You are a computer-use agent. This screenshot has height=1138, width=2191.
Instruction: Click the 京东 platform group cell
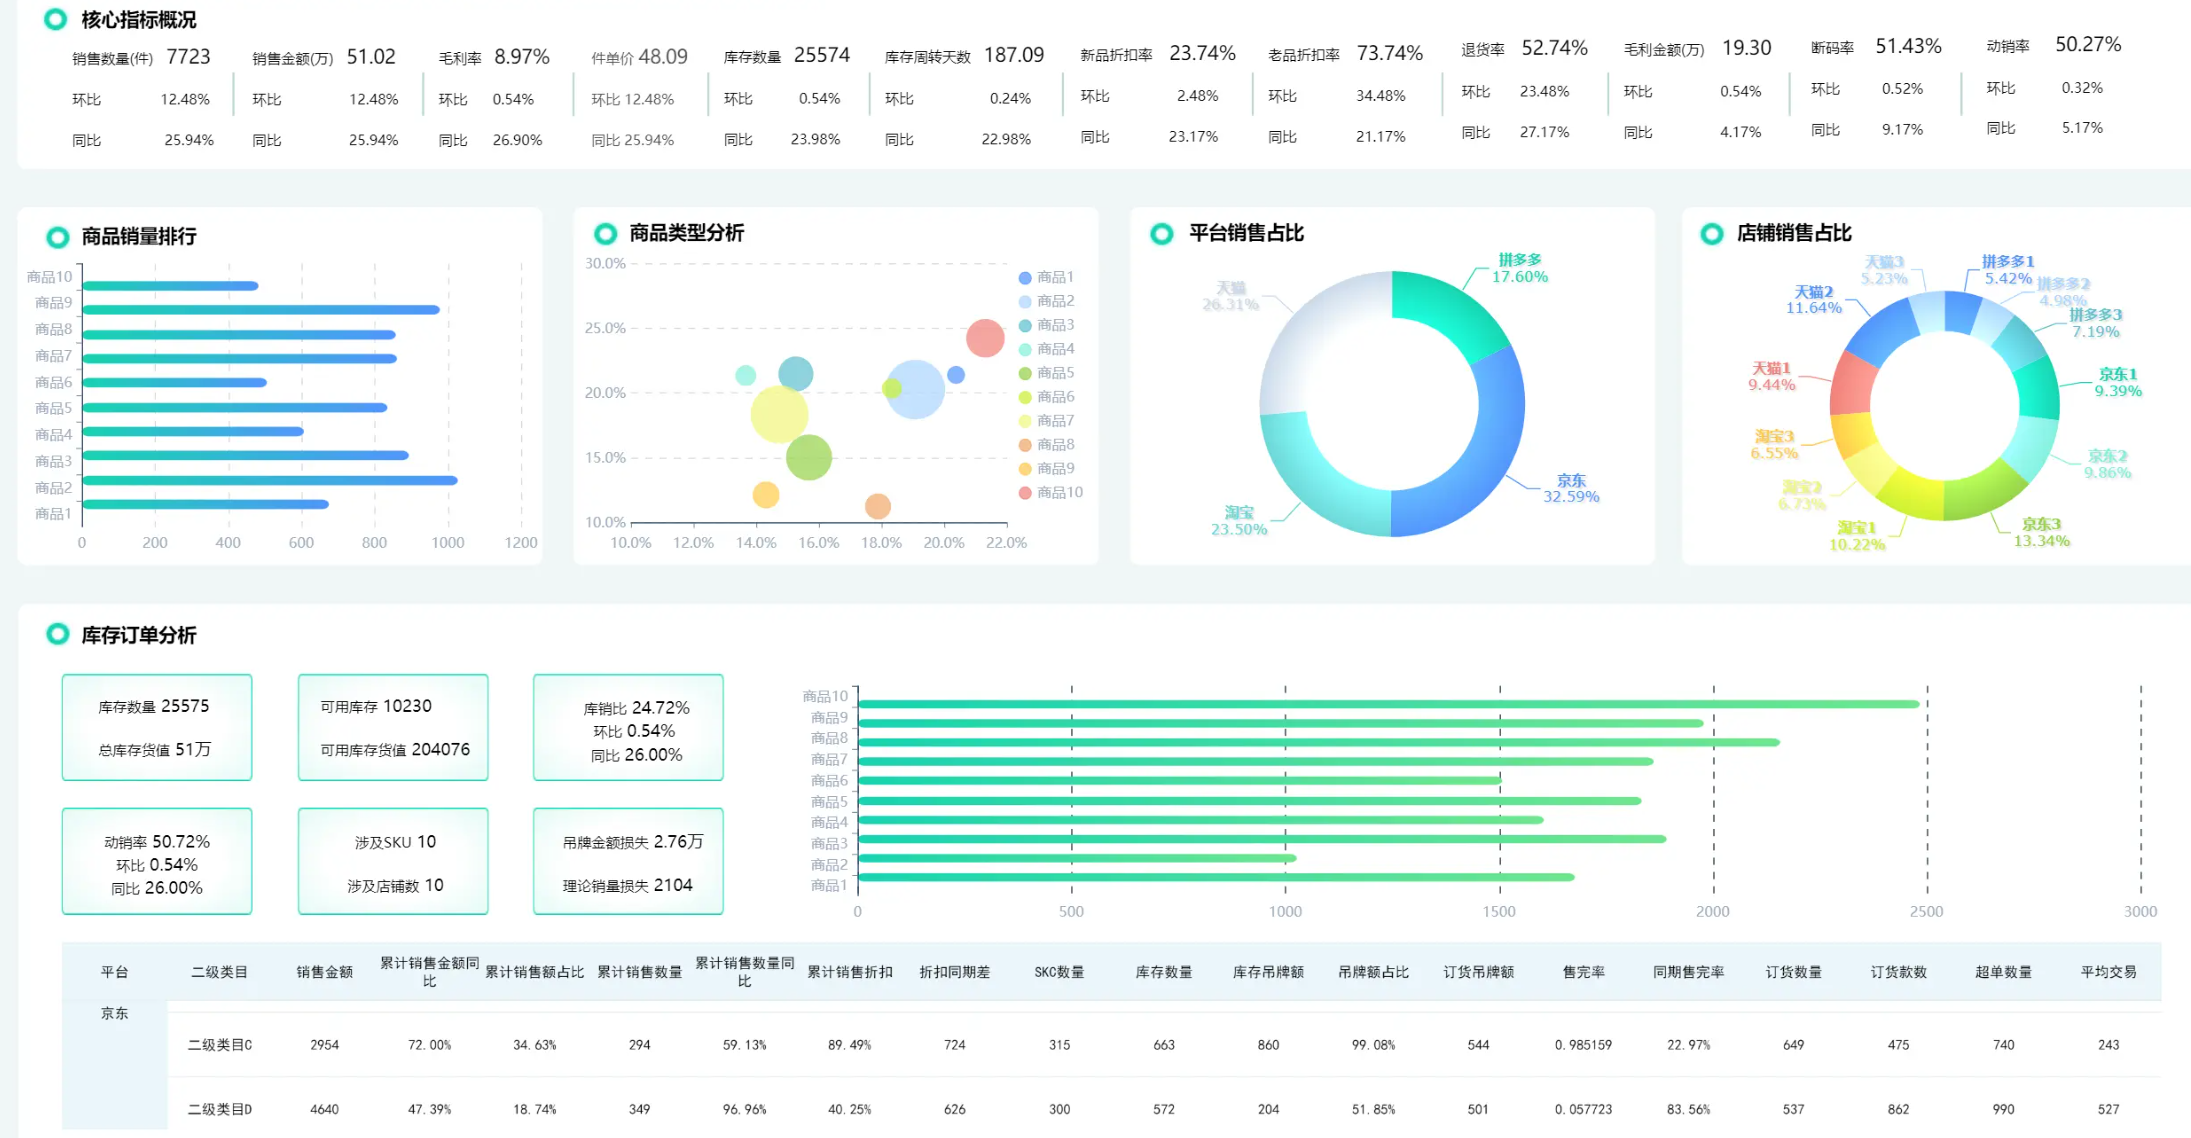114,1013
